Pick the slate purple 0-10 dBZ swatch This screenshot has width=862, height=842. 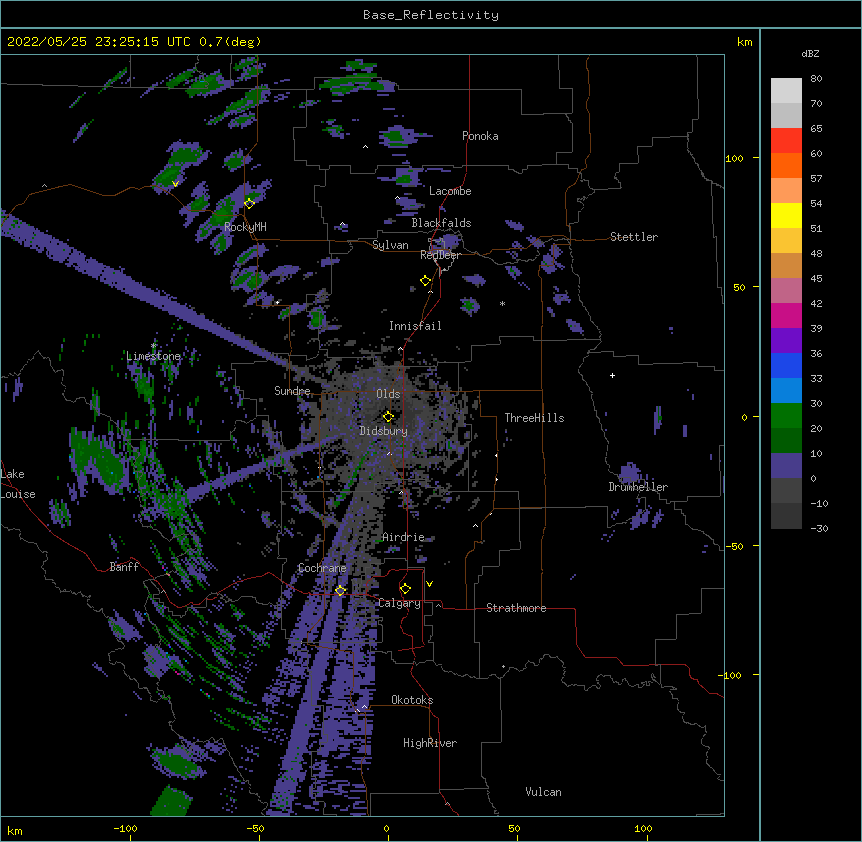click(786, 466)
